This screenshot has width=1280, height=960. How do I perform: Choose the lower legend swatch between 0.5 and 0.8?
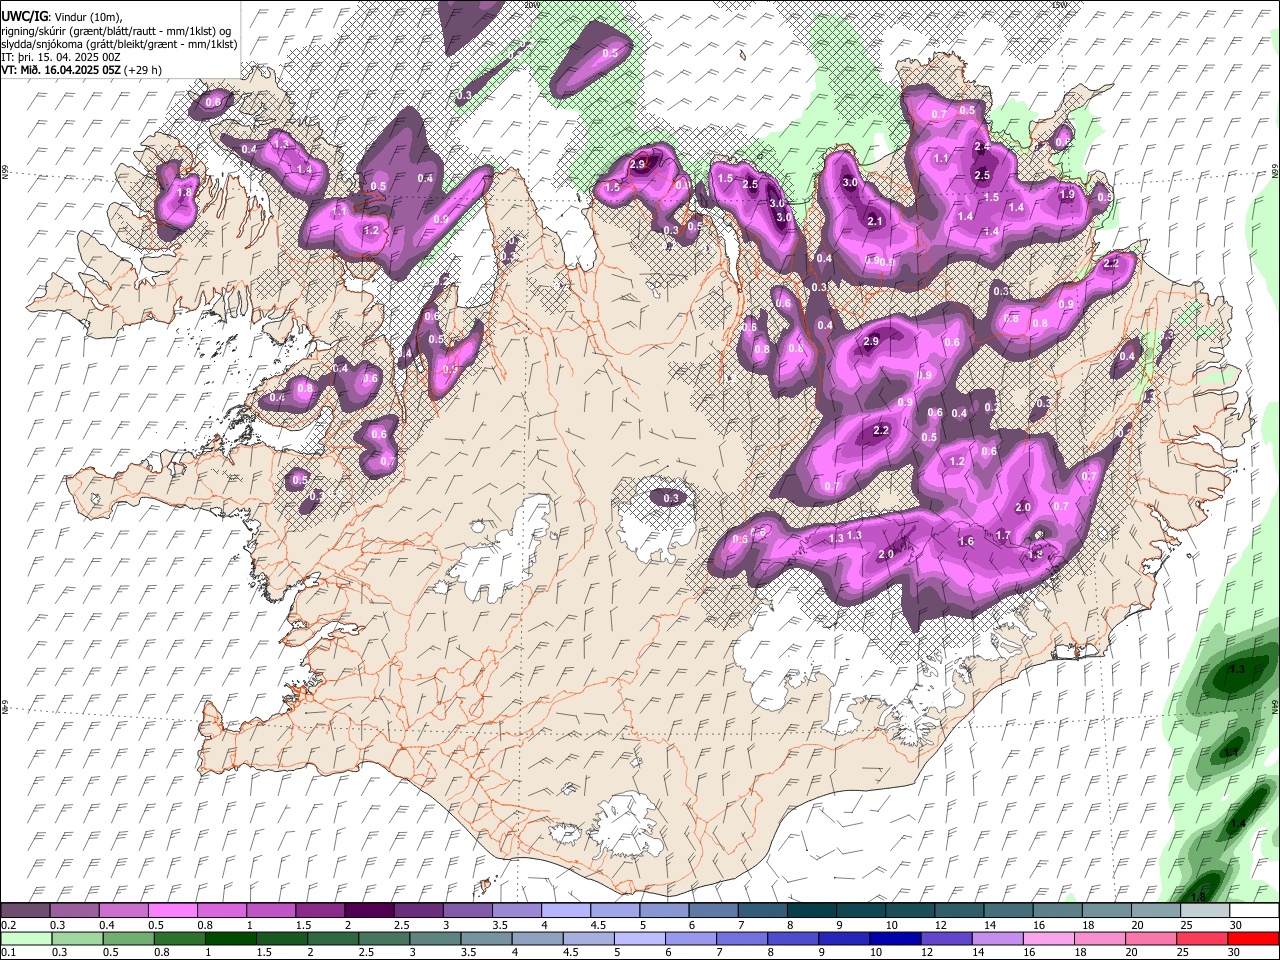pyautogui.click(x=127, y=937)
